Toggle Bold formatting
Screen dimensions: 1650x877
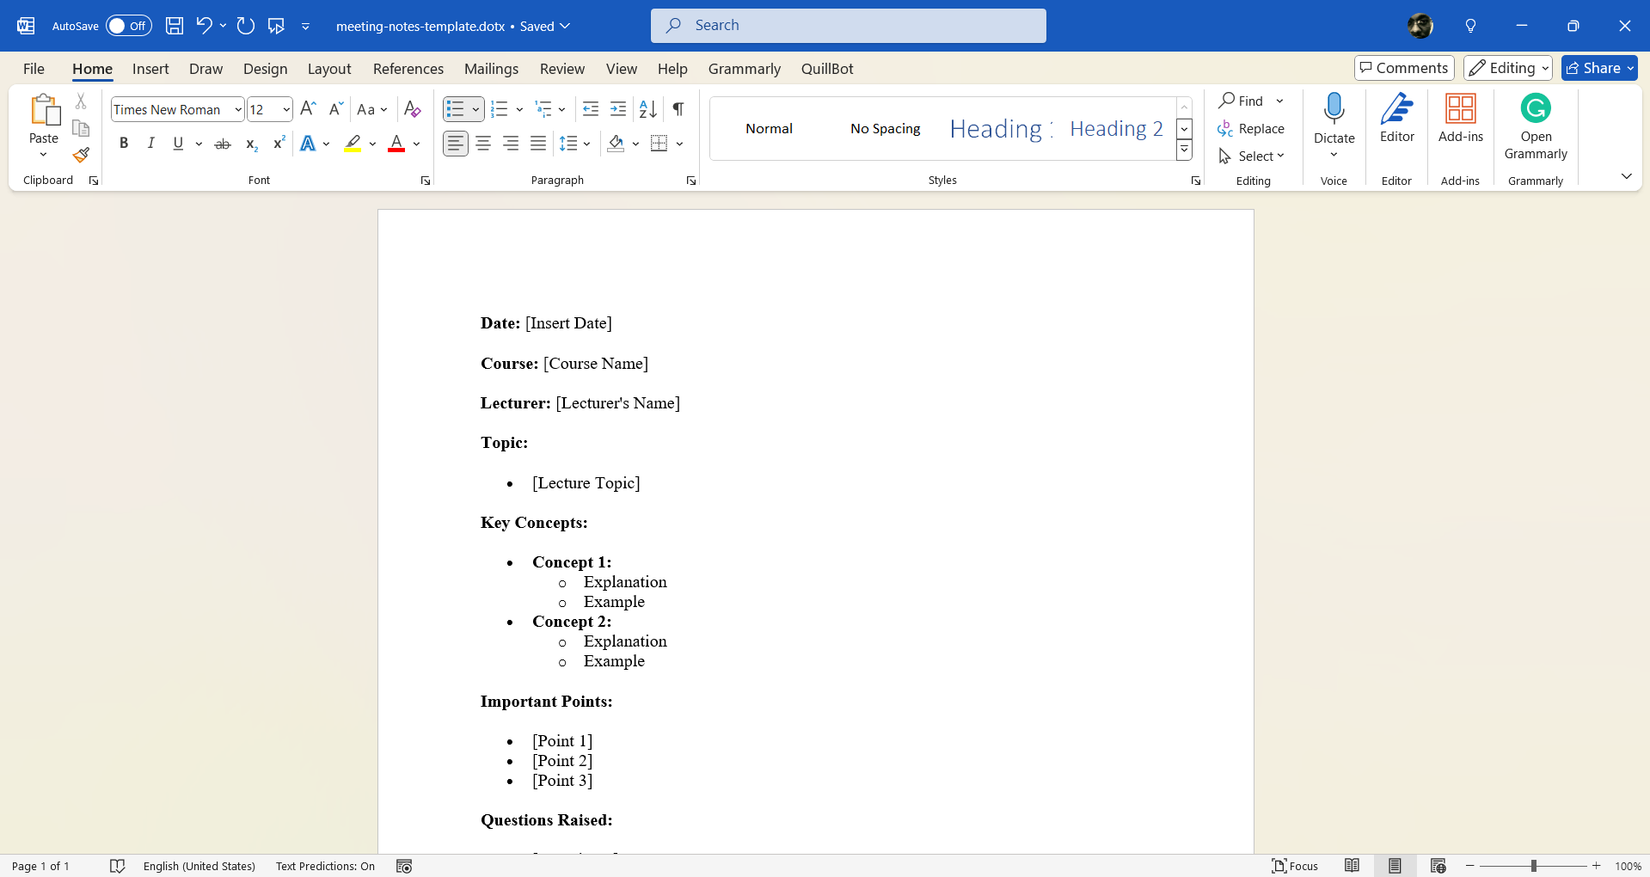pos(124,144)
